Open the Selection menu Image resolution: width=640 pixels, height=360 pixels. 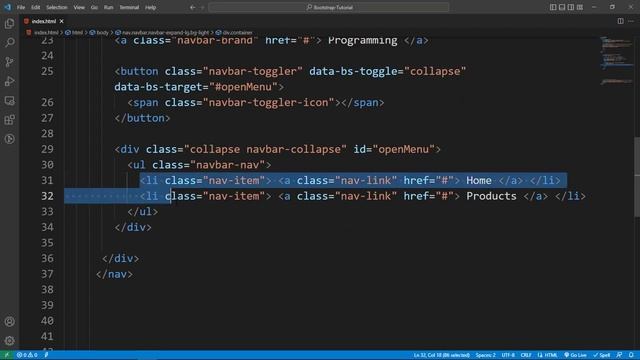point(56,7)
